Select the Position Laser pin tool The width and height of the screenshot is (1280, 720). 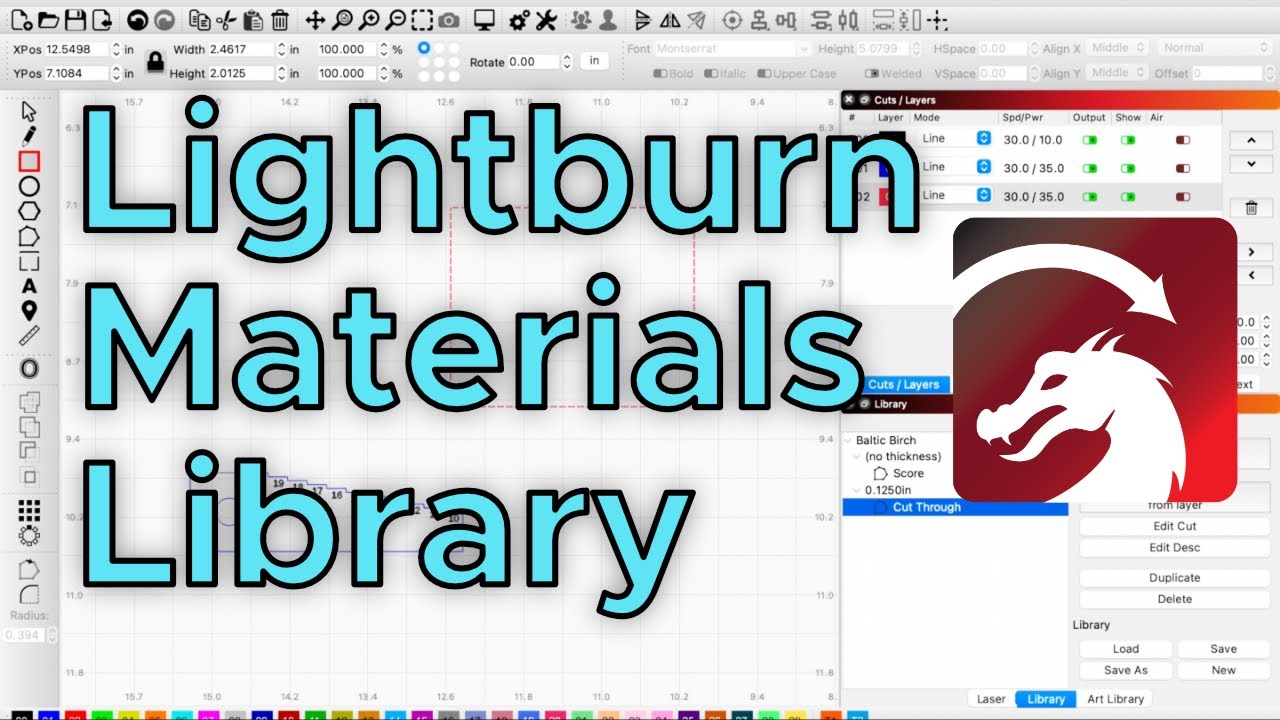pos(29,311)
